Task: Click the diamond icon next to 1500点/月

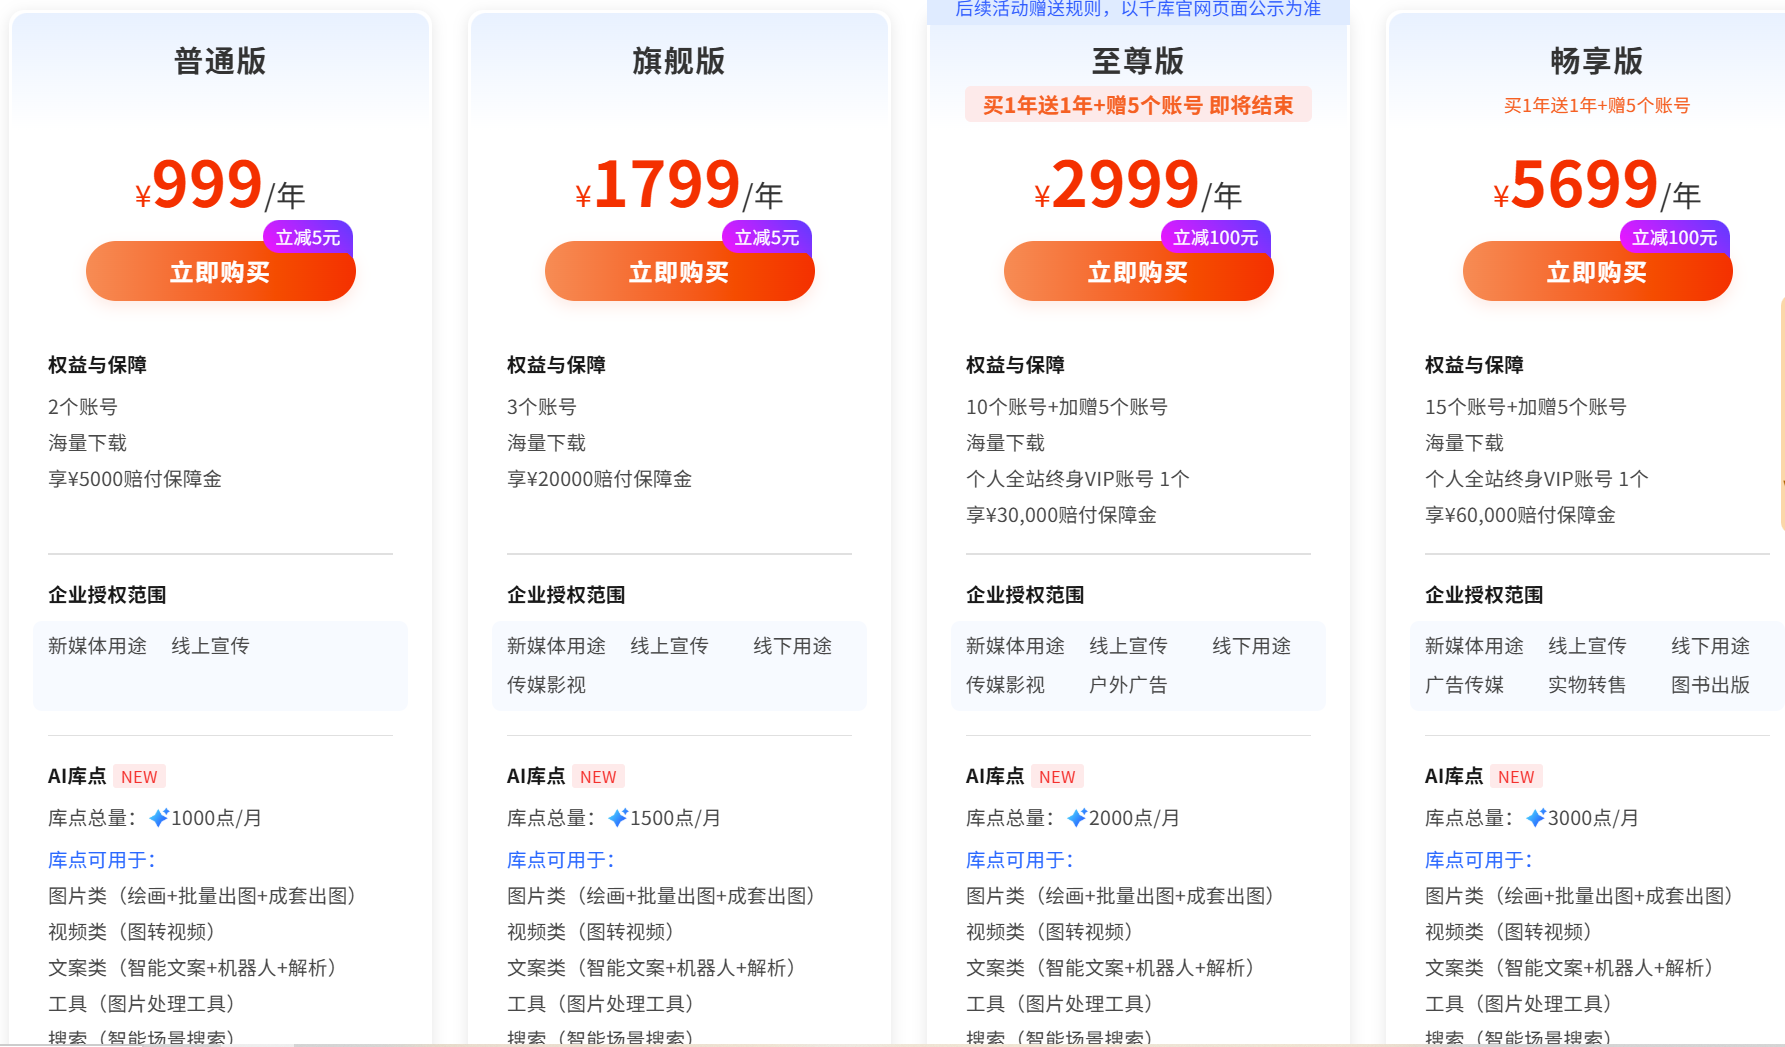Action: pos(617,817)
